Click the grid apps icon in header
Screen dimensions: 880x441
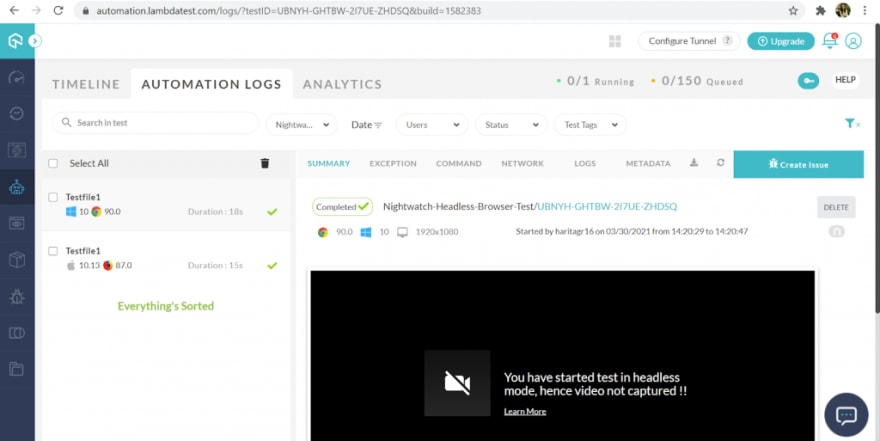pyautogui.click(x=615, y=41)
